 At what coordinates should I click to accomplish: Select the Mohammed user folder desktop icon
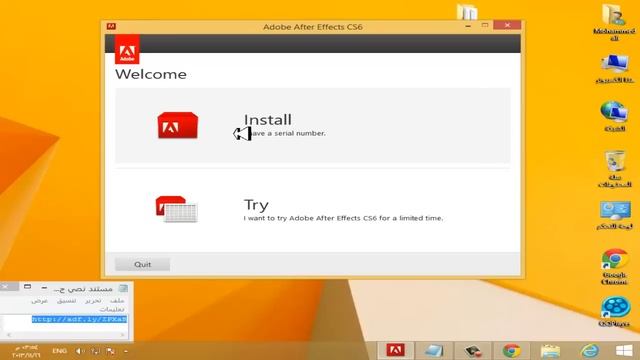(614, 22)
